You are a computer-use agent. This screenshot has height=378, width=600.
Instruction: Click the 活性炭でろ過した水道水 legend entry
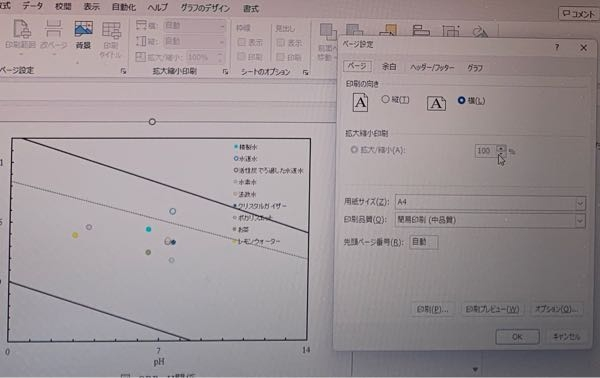tap(268, 171)
